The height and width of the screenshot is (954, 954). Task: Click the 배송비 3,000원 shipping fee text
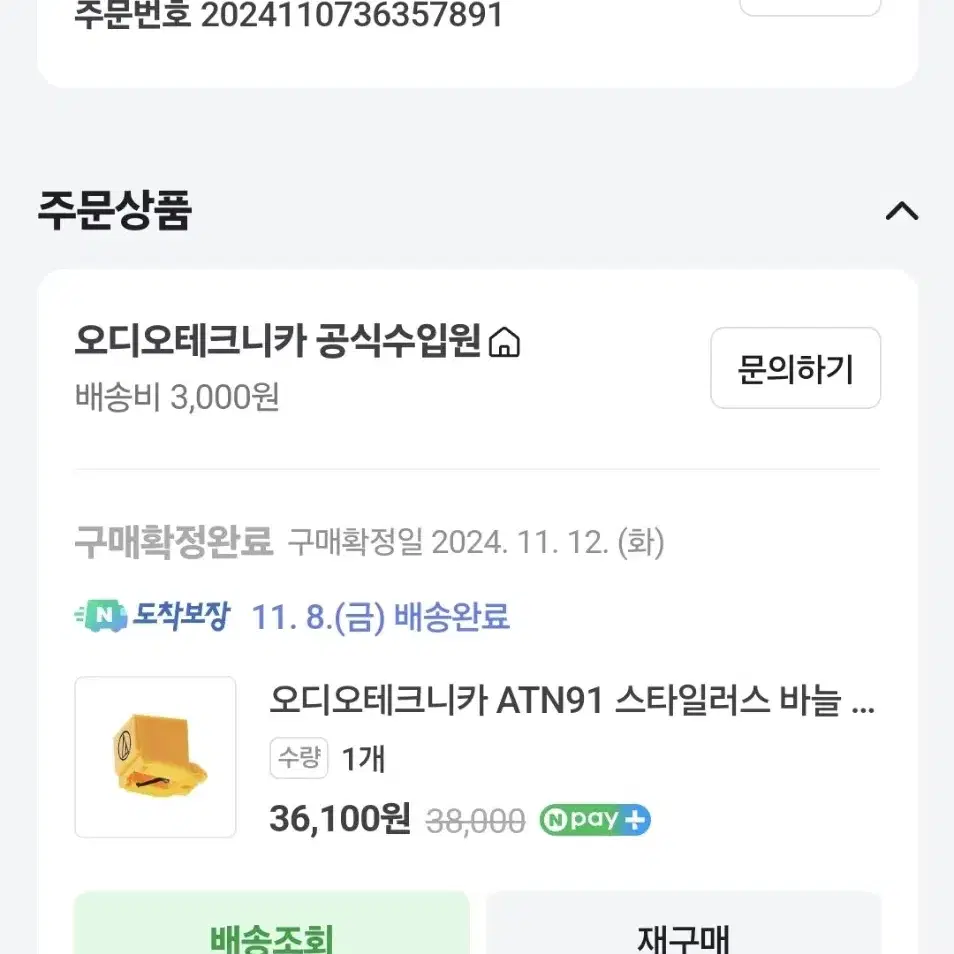(177, 397)
